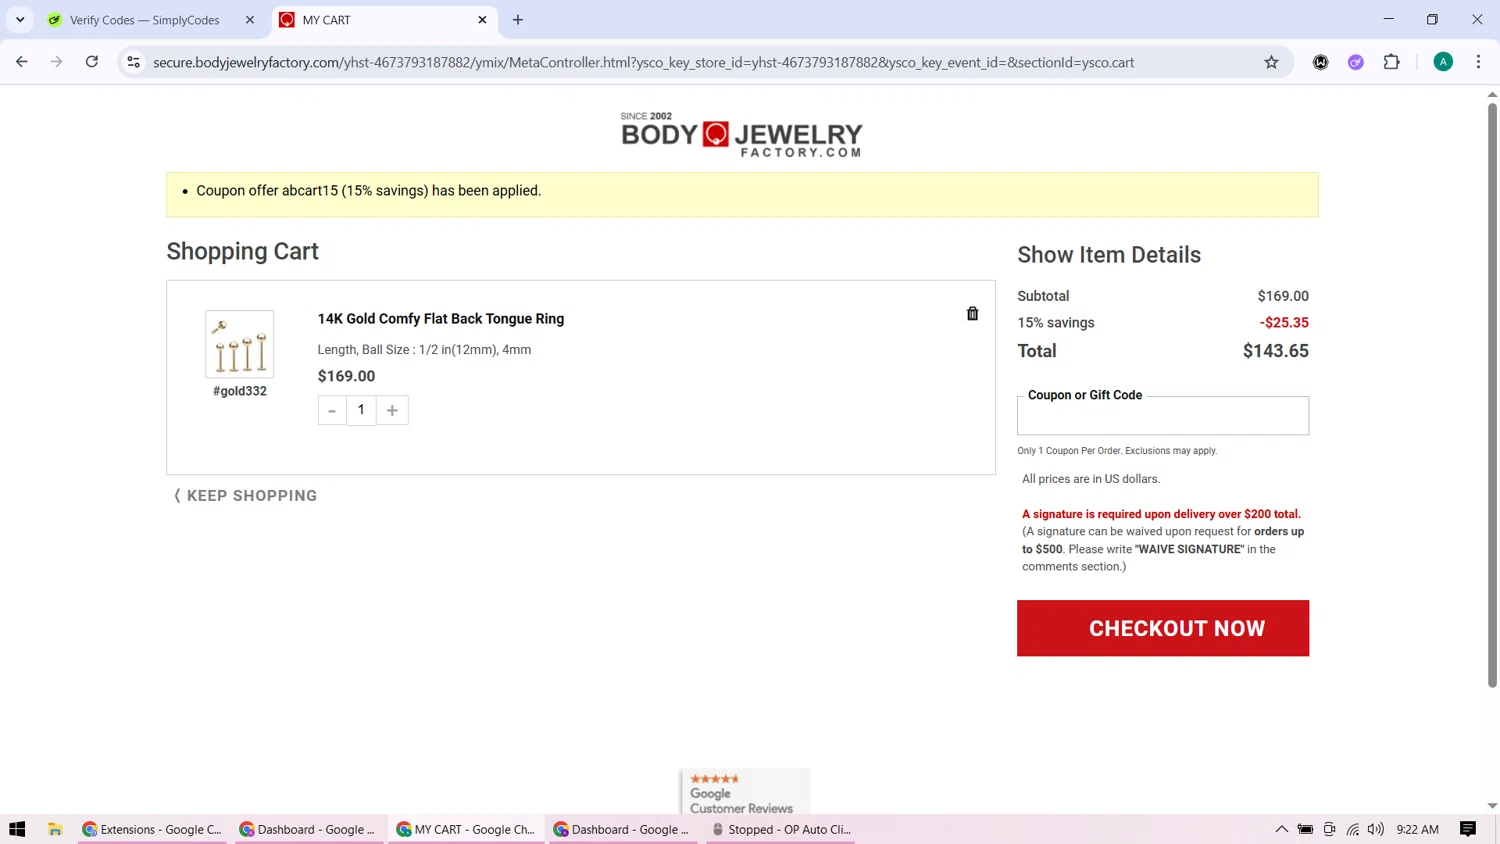The image size is (1500, 844).
Task: Decrease quantity with the minus button
Action: point(332,410)
